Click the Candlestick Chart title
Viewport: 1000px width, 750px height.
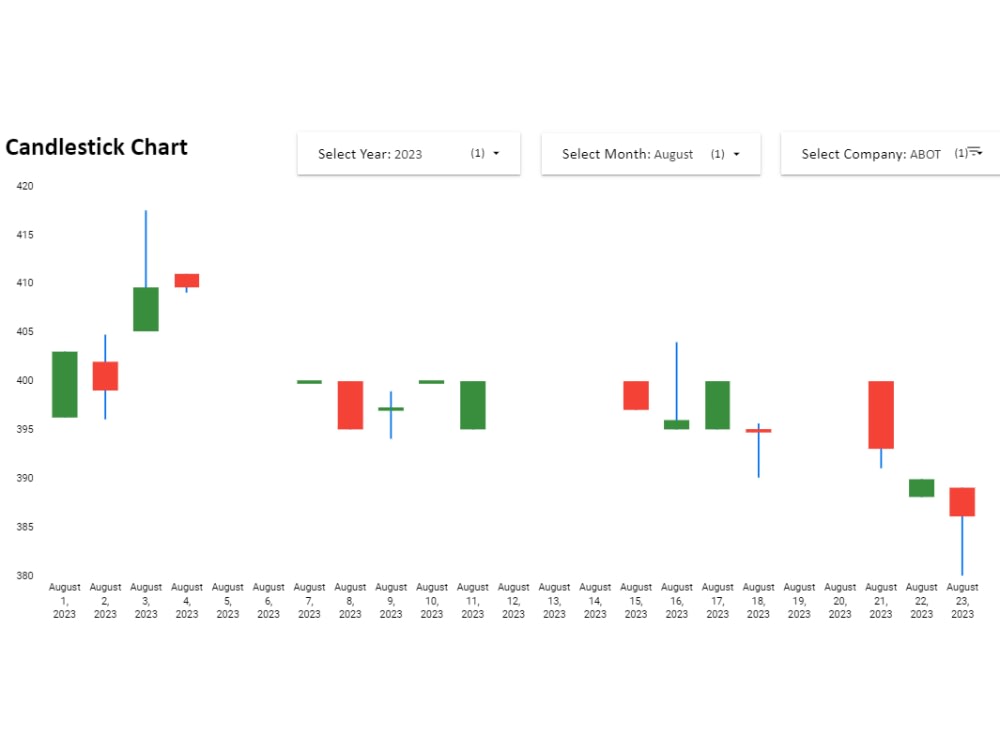[x=96, y=147]
